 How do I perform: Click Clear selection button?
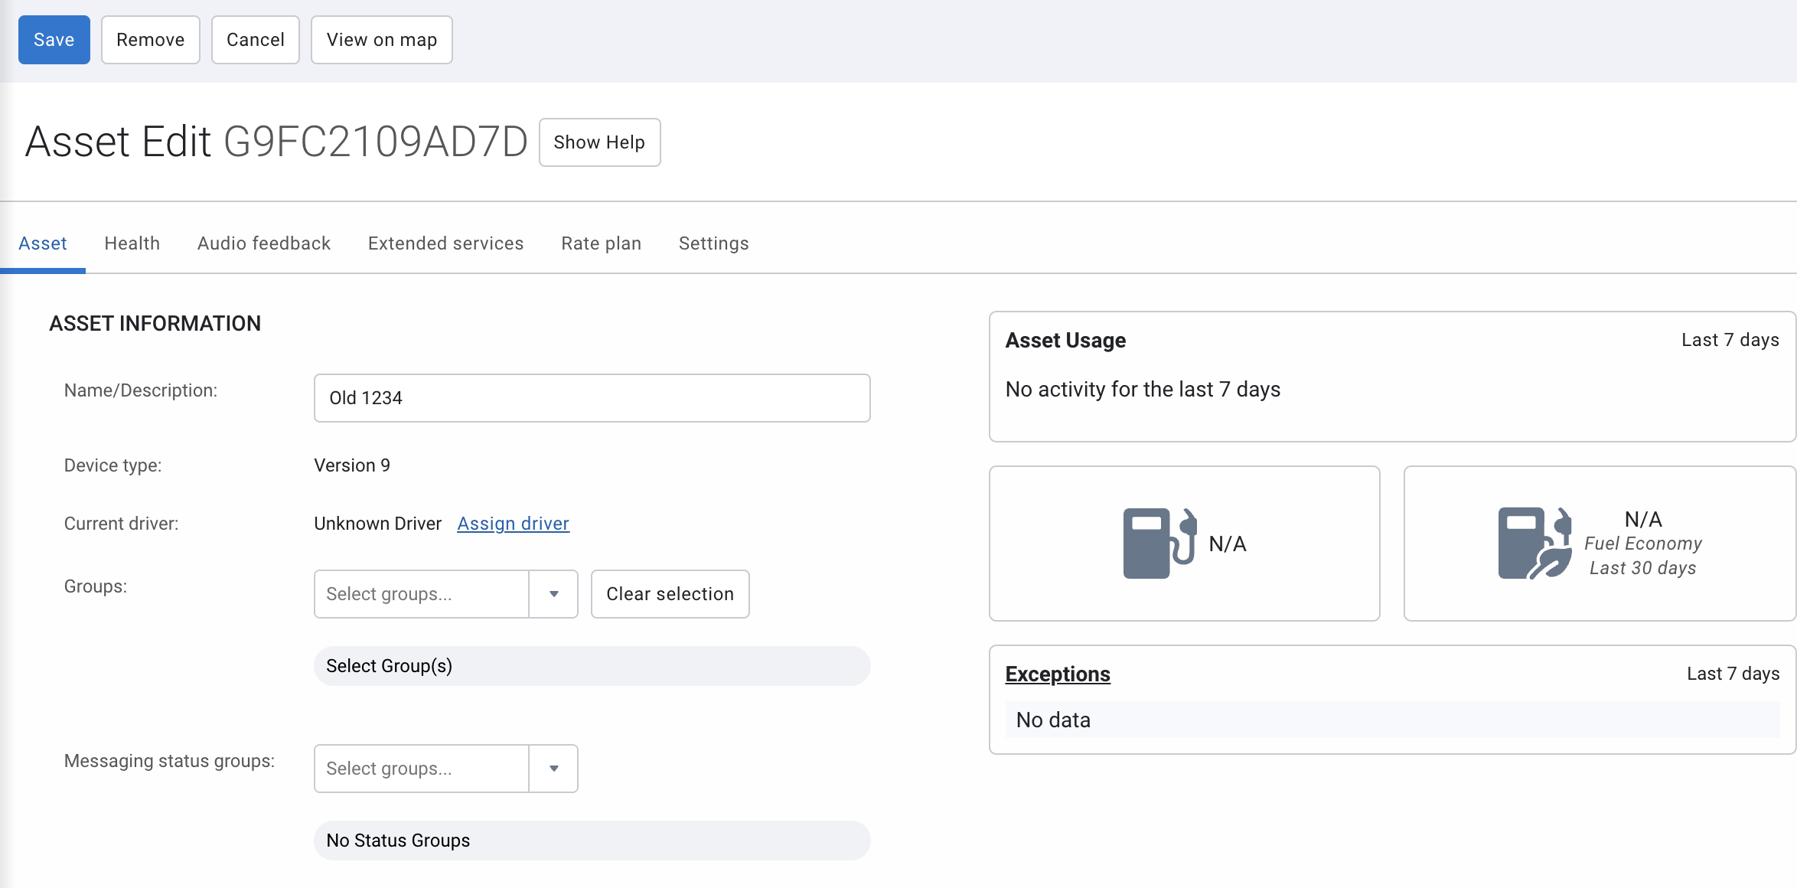[670, 594]
